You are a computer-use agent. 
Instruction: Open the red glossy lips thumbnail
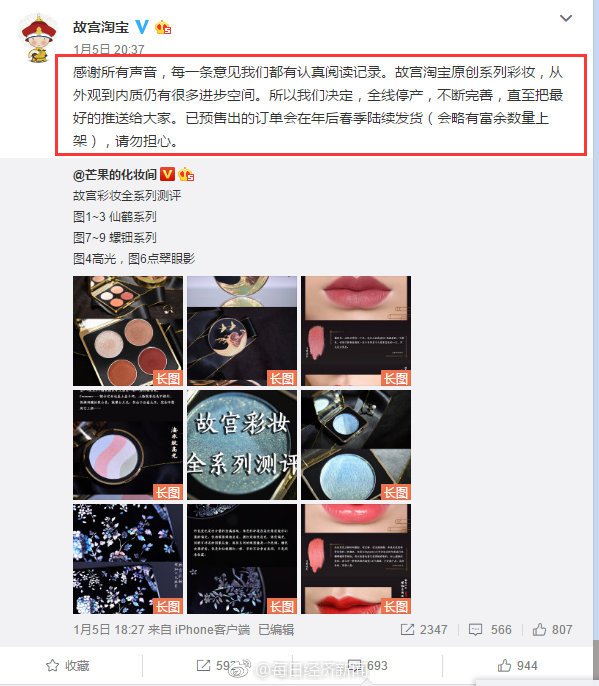(356, 559)
